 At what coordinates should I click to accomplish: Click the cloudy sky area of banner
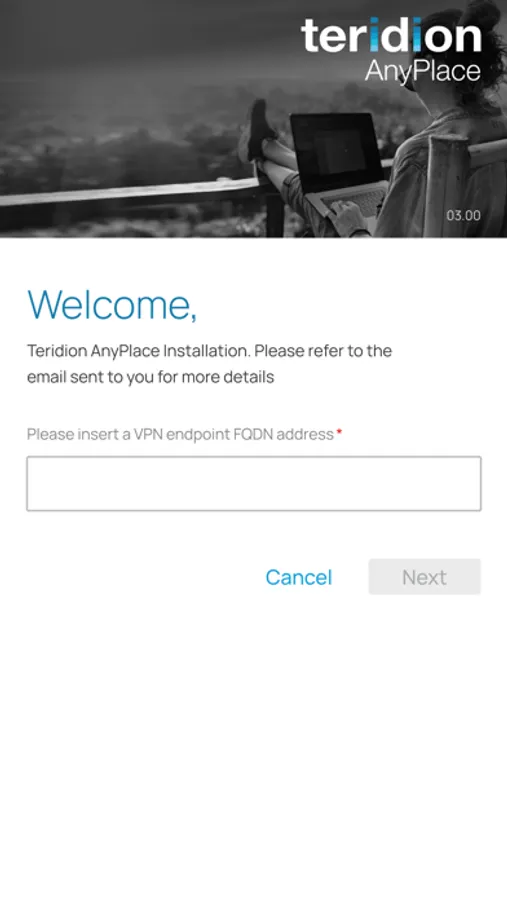[144, 40]
